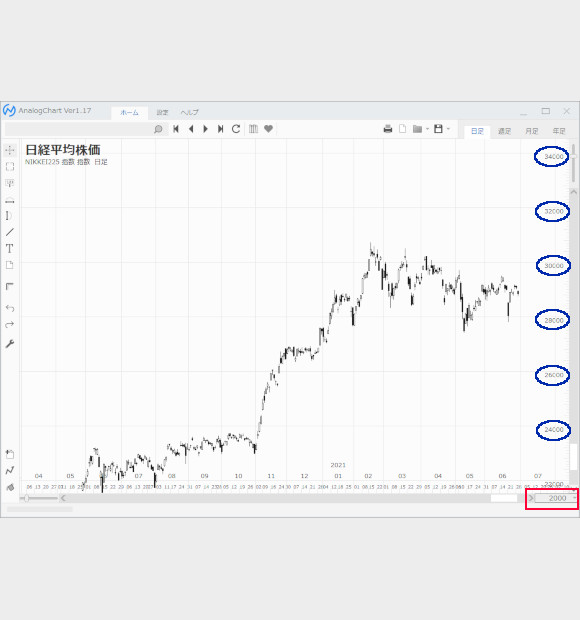Switch to daily 日足 timeframe
580x620 pixels.
click(x=477, y=131)
